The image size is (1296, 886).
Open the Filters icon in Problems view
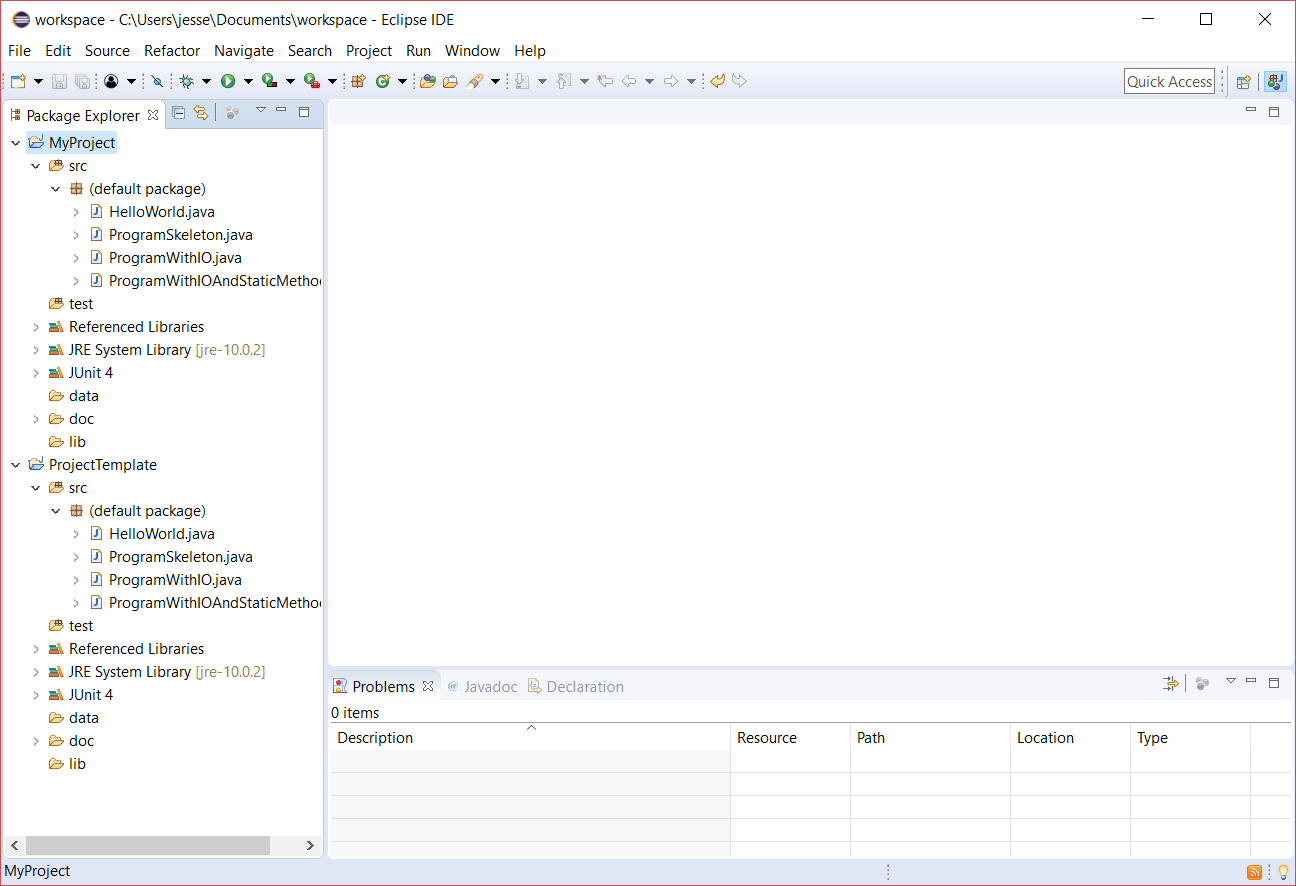1170,683
